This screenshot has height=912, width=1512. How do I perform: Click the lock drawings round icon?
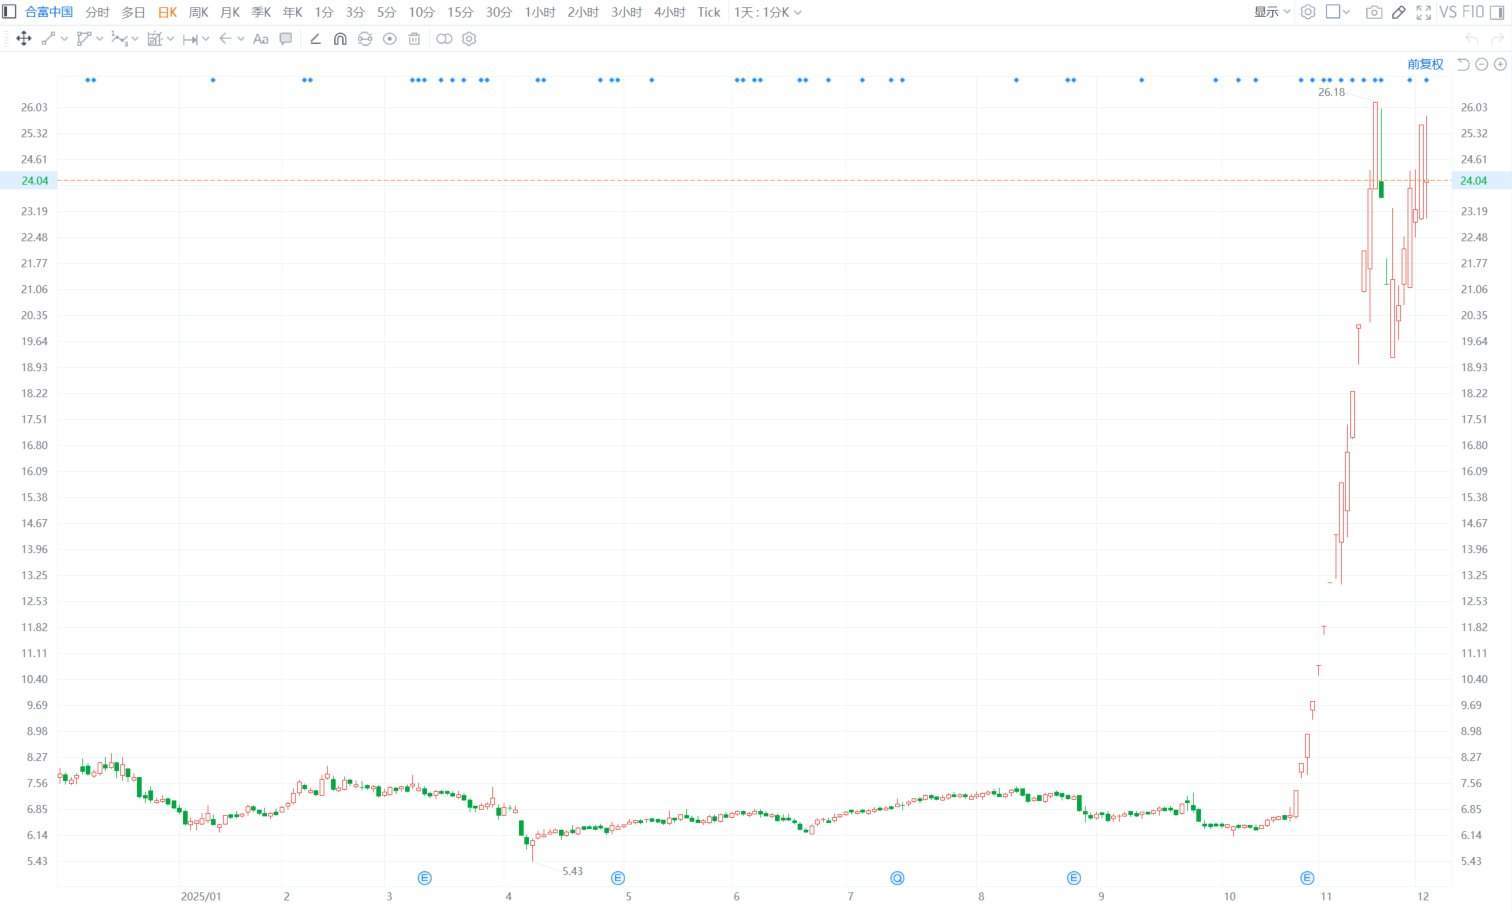[x=365, y=39]
